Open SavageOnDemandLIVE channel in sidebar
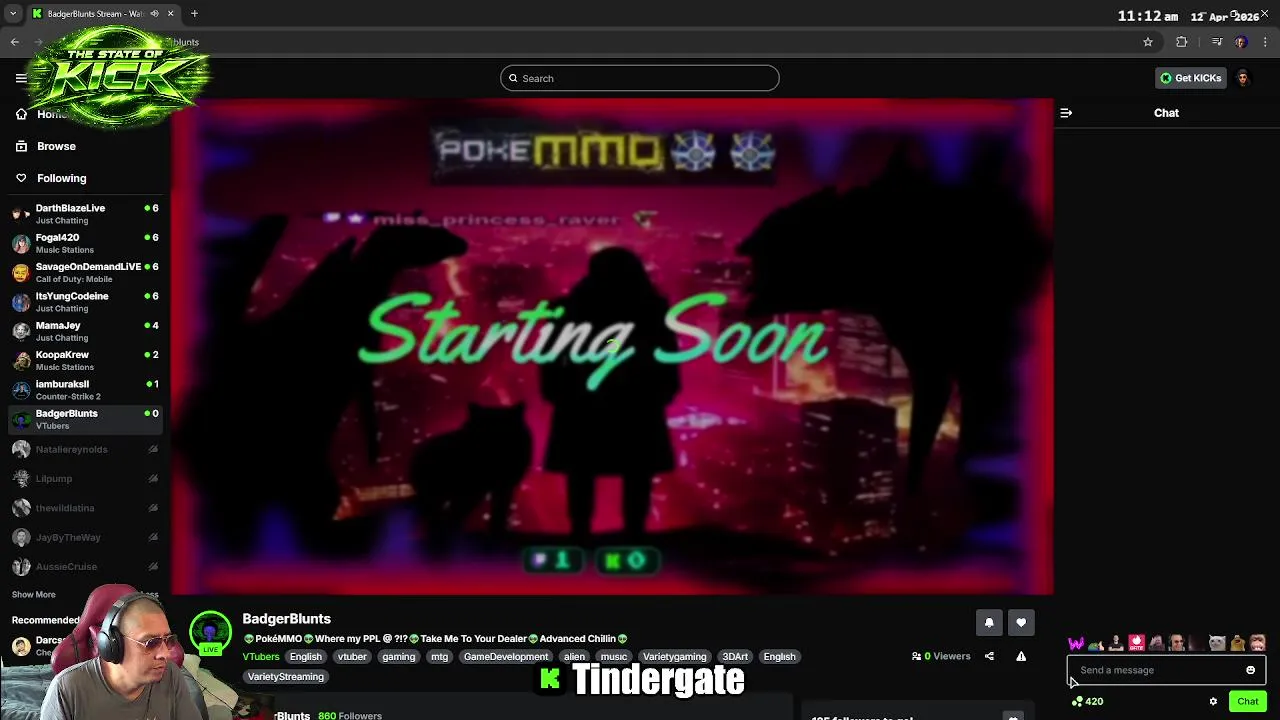The image size is (1280, 720). pyautogui.click(x=85, y=272)
